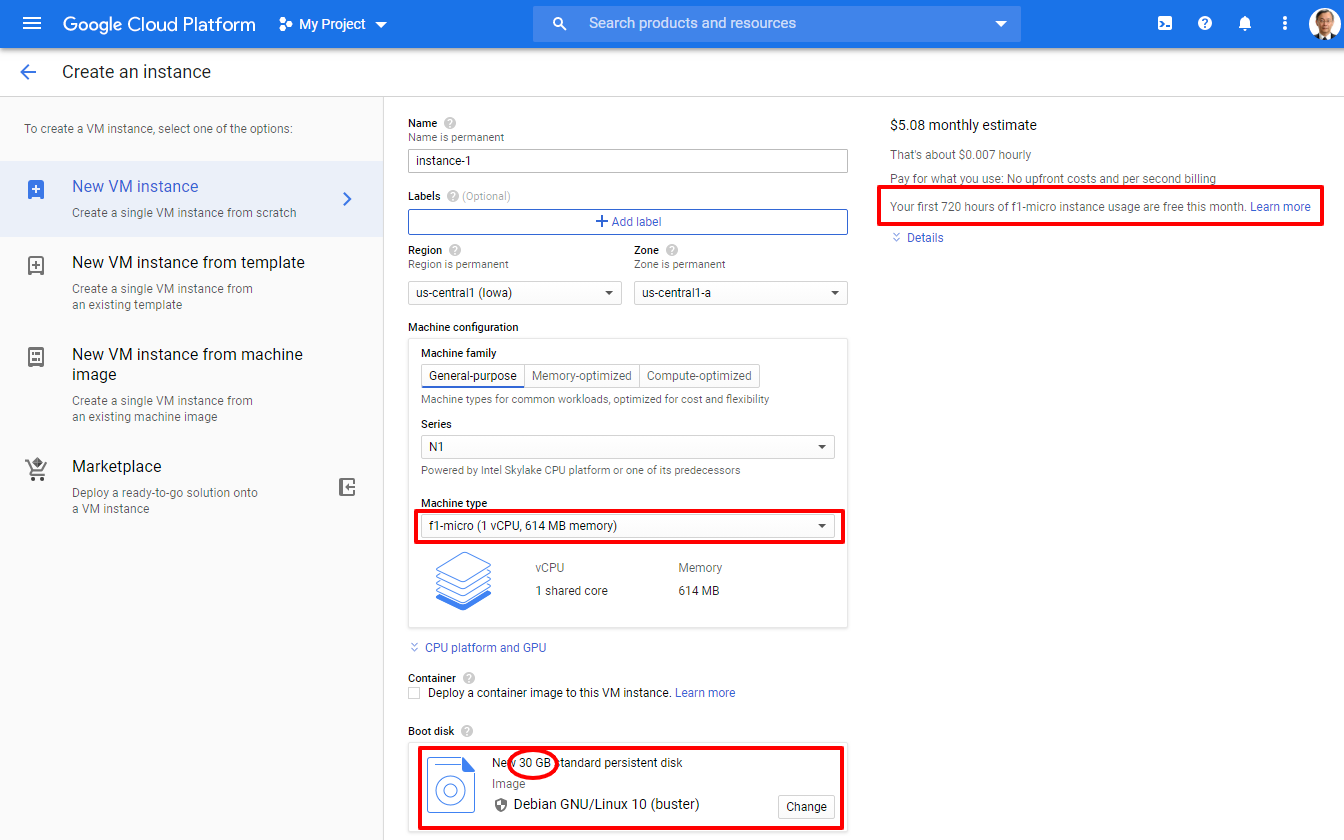
Task: Click the help icon next to Boot disk
Action: (467, 731)
